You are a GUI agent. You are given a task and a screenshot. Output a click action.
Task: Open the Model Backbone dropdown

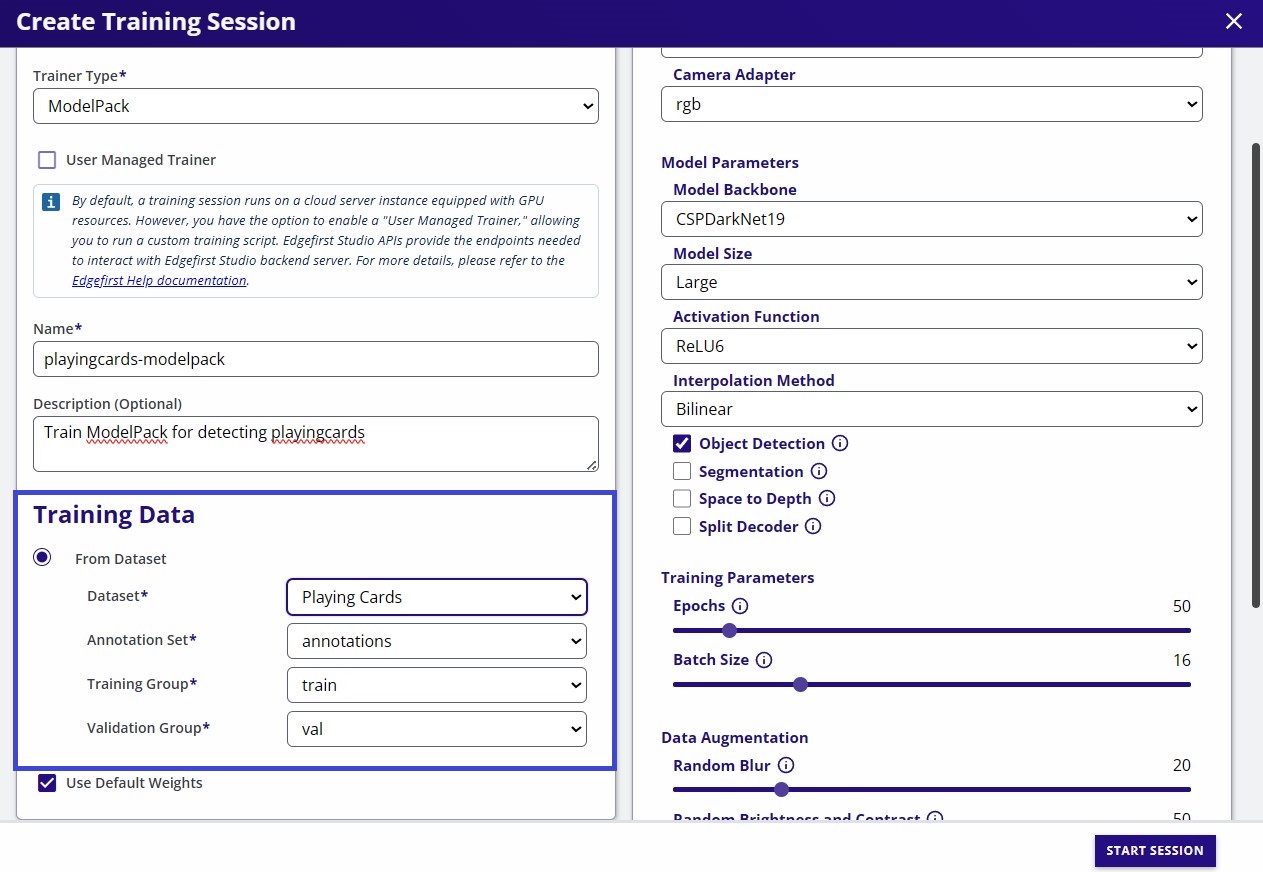(932, 219)
